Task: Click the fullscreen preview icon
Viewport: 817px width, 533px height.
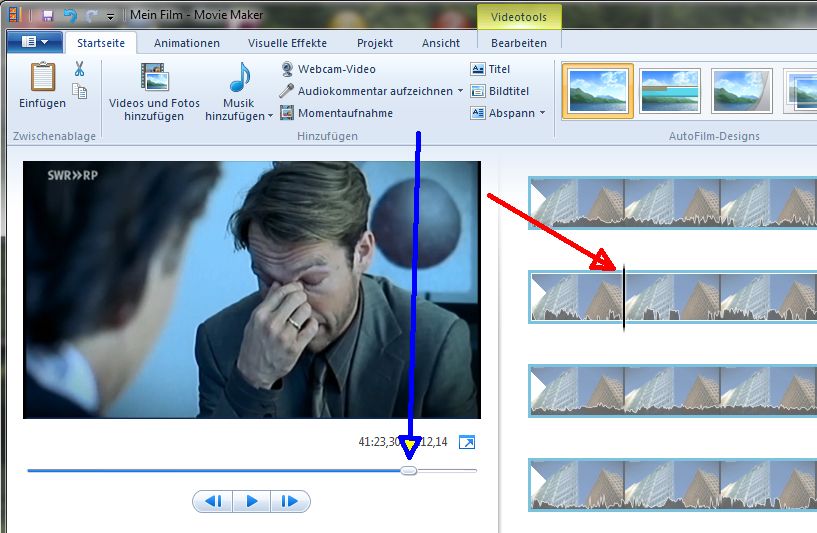Action: point(467,442)
